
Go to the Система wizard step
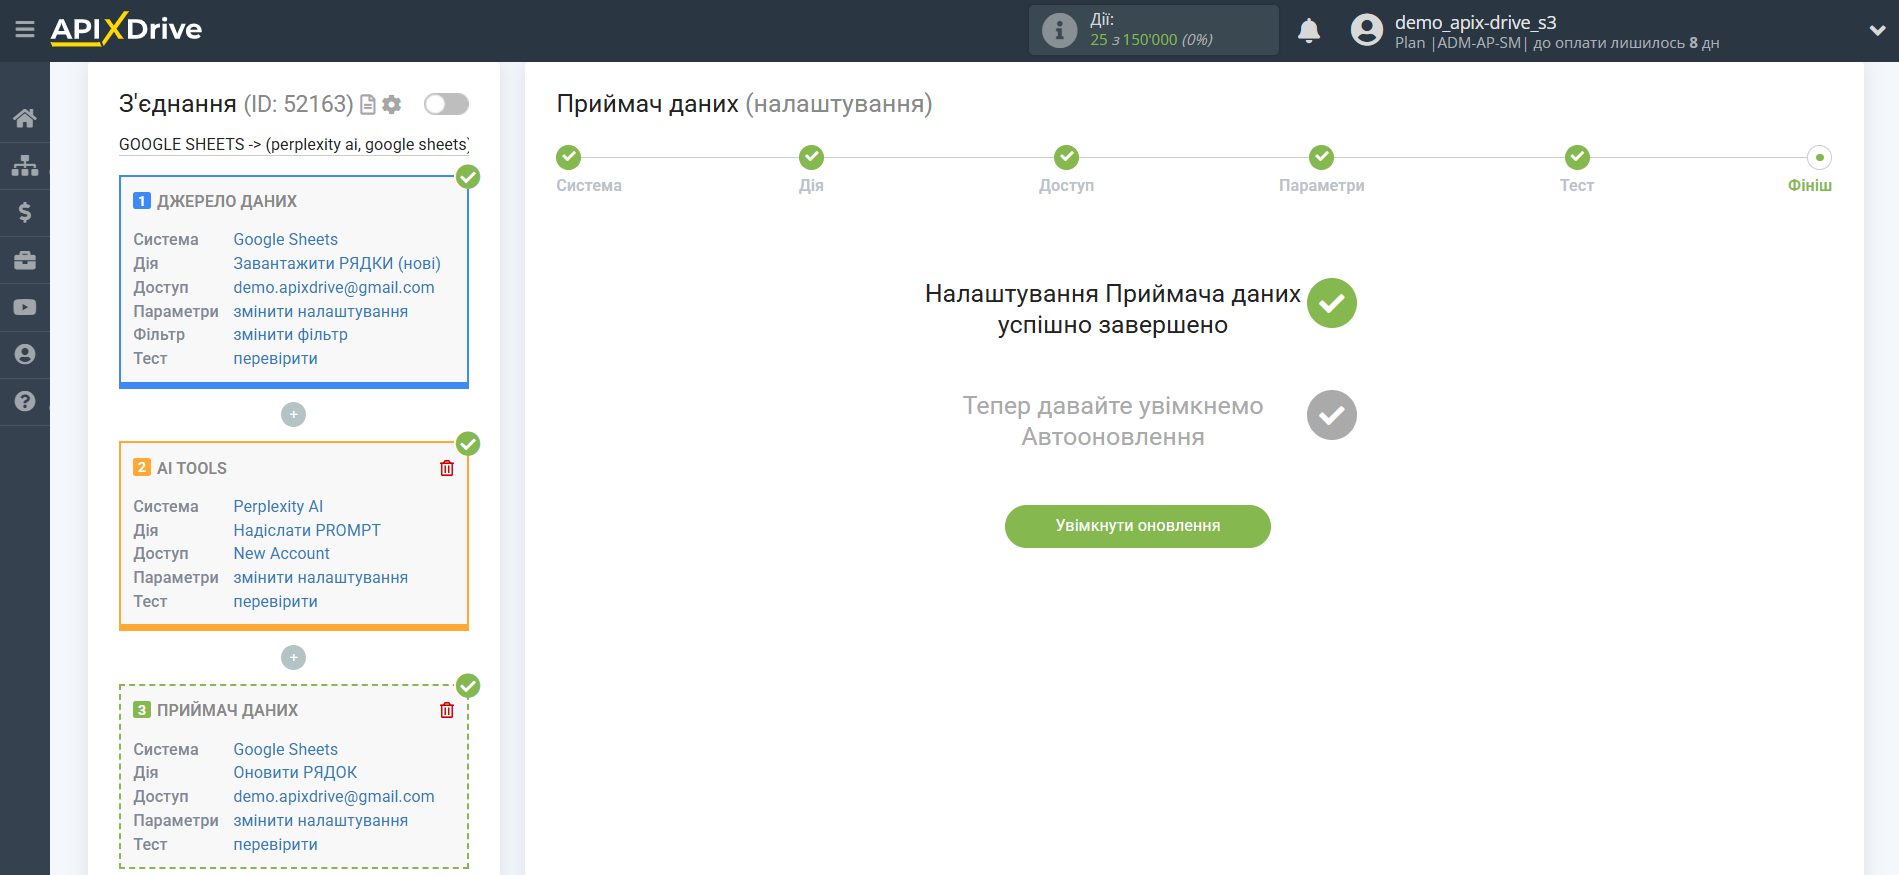click(569, 158)
